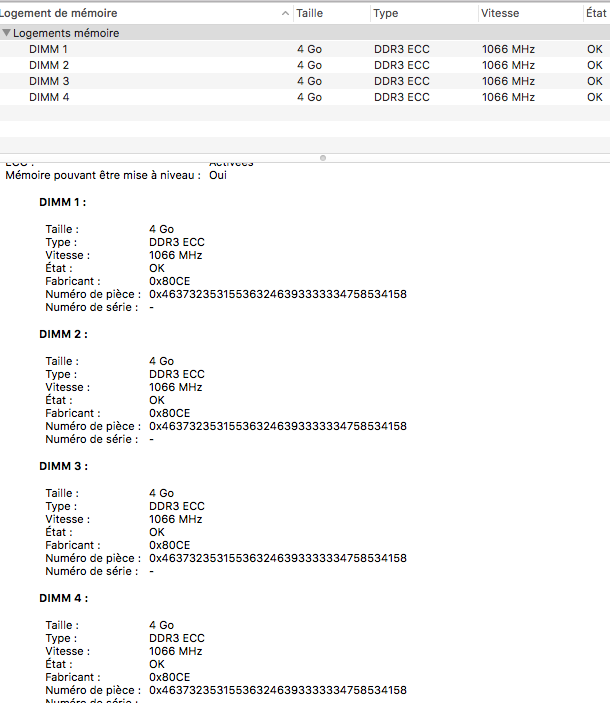Screen dimensions: 610x703
Task: Click the DIMM 1 part number hex value
Action: pos(278,294)
